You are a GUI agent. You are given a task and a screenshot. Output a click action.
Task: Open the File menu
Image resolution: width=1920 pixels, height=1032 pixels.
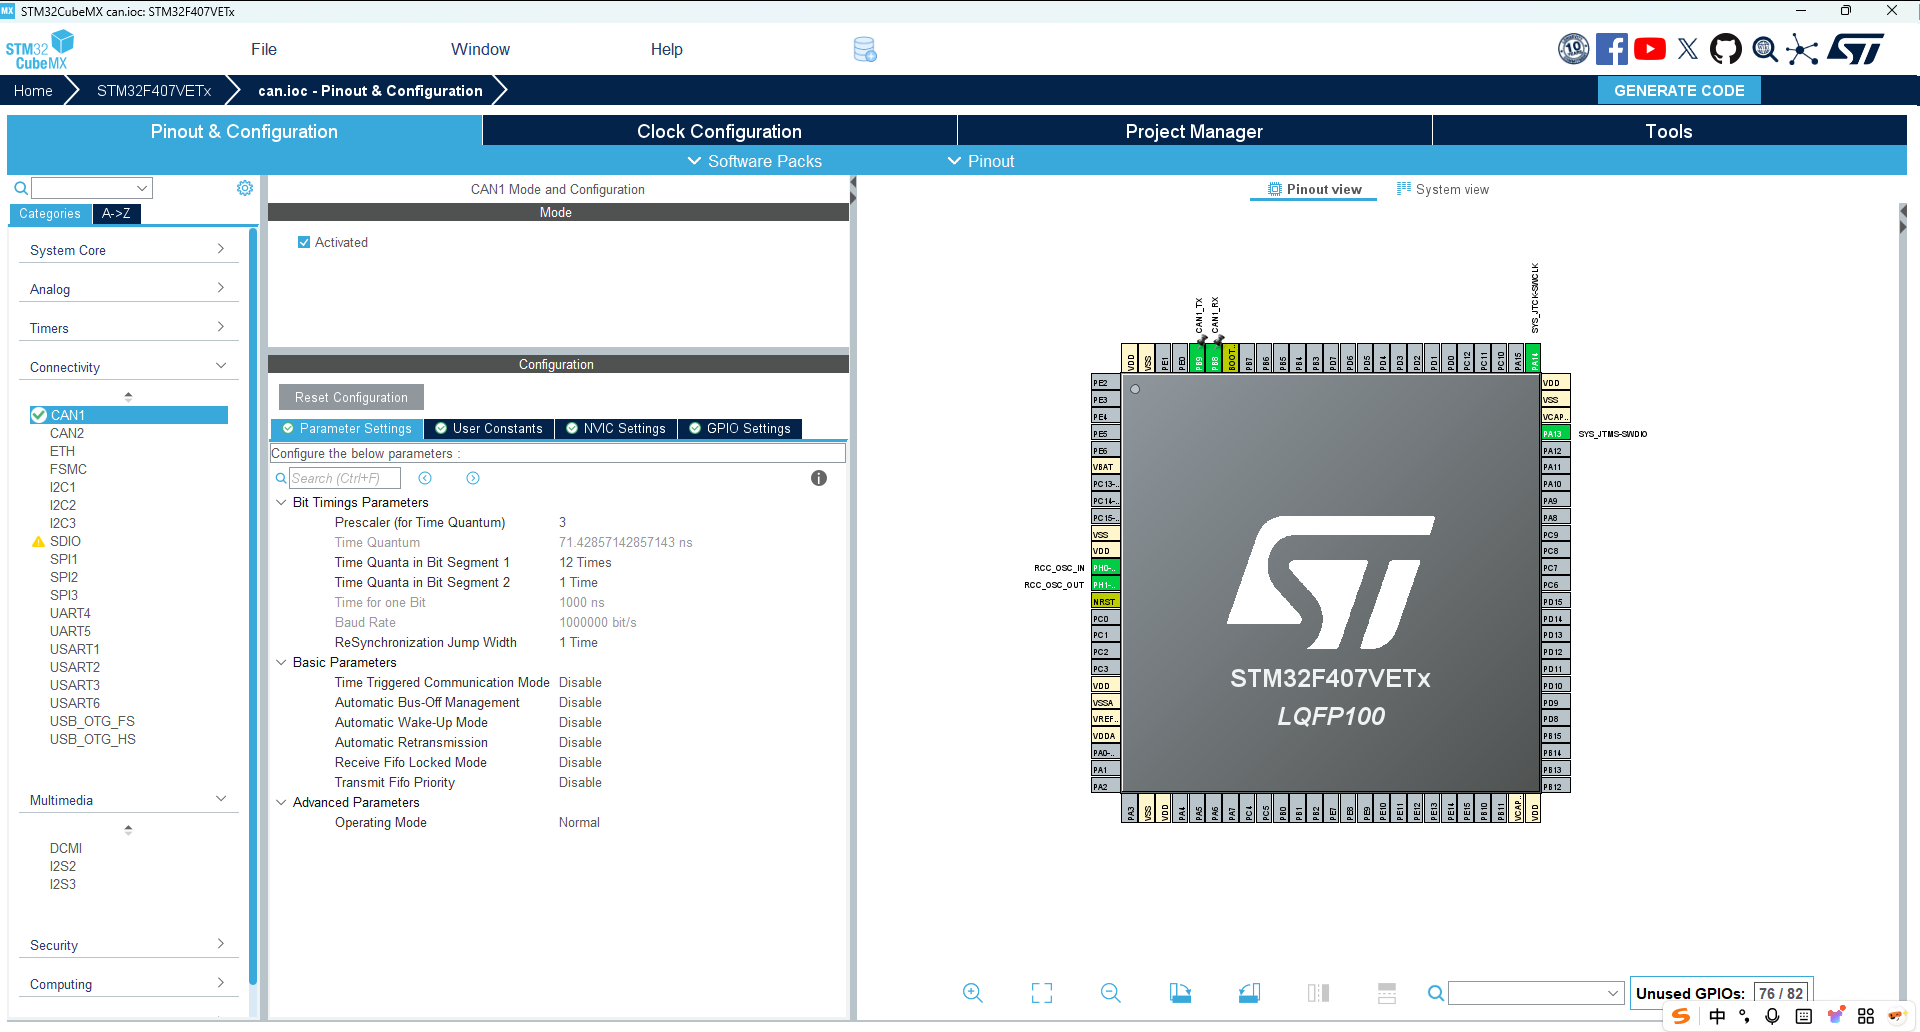click(x=264, y=49)
